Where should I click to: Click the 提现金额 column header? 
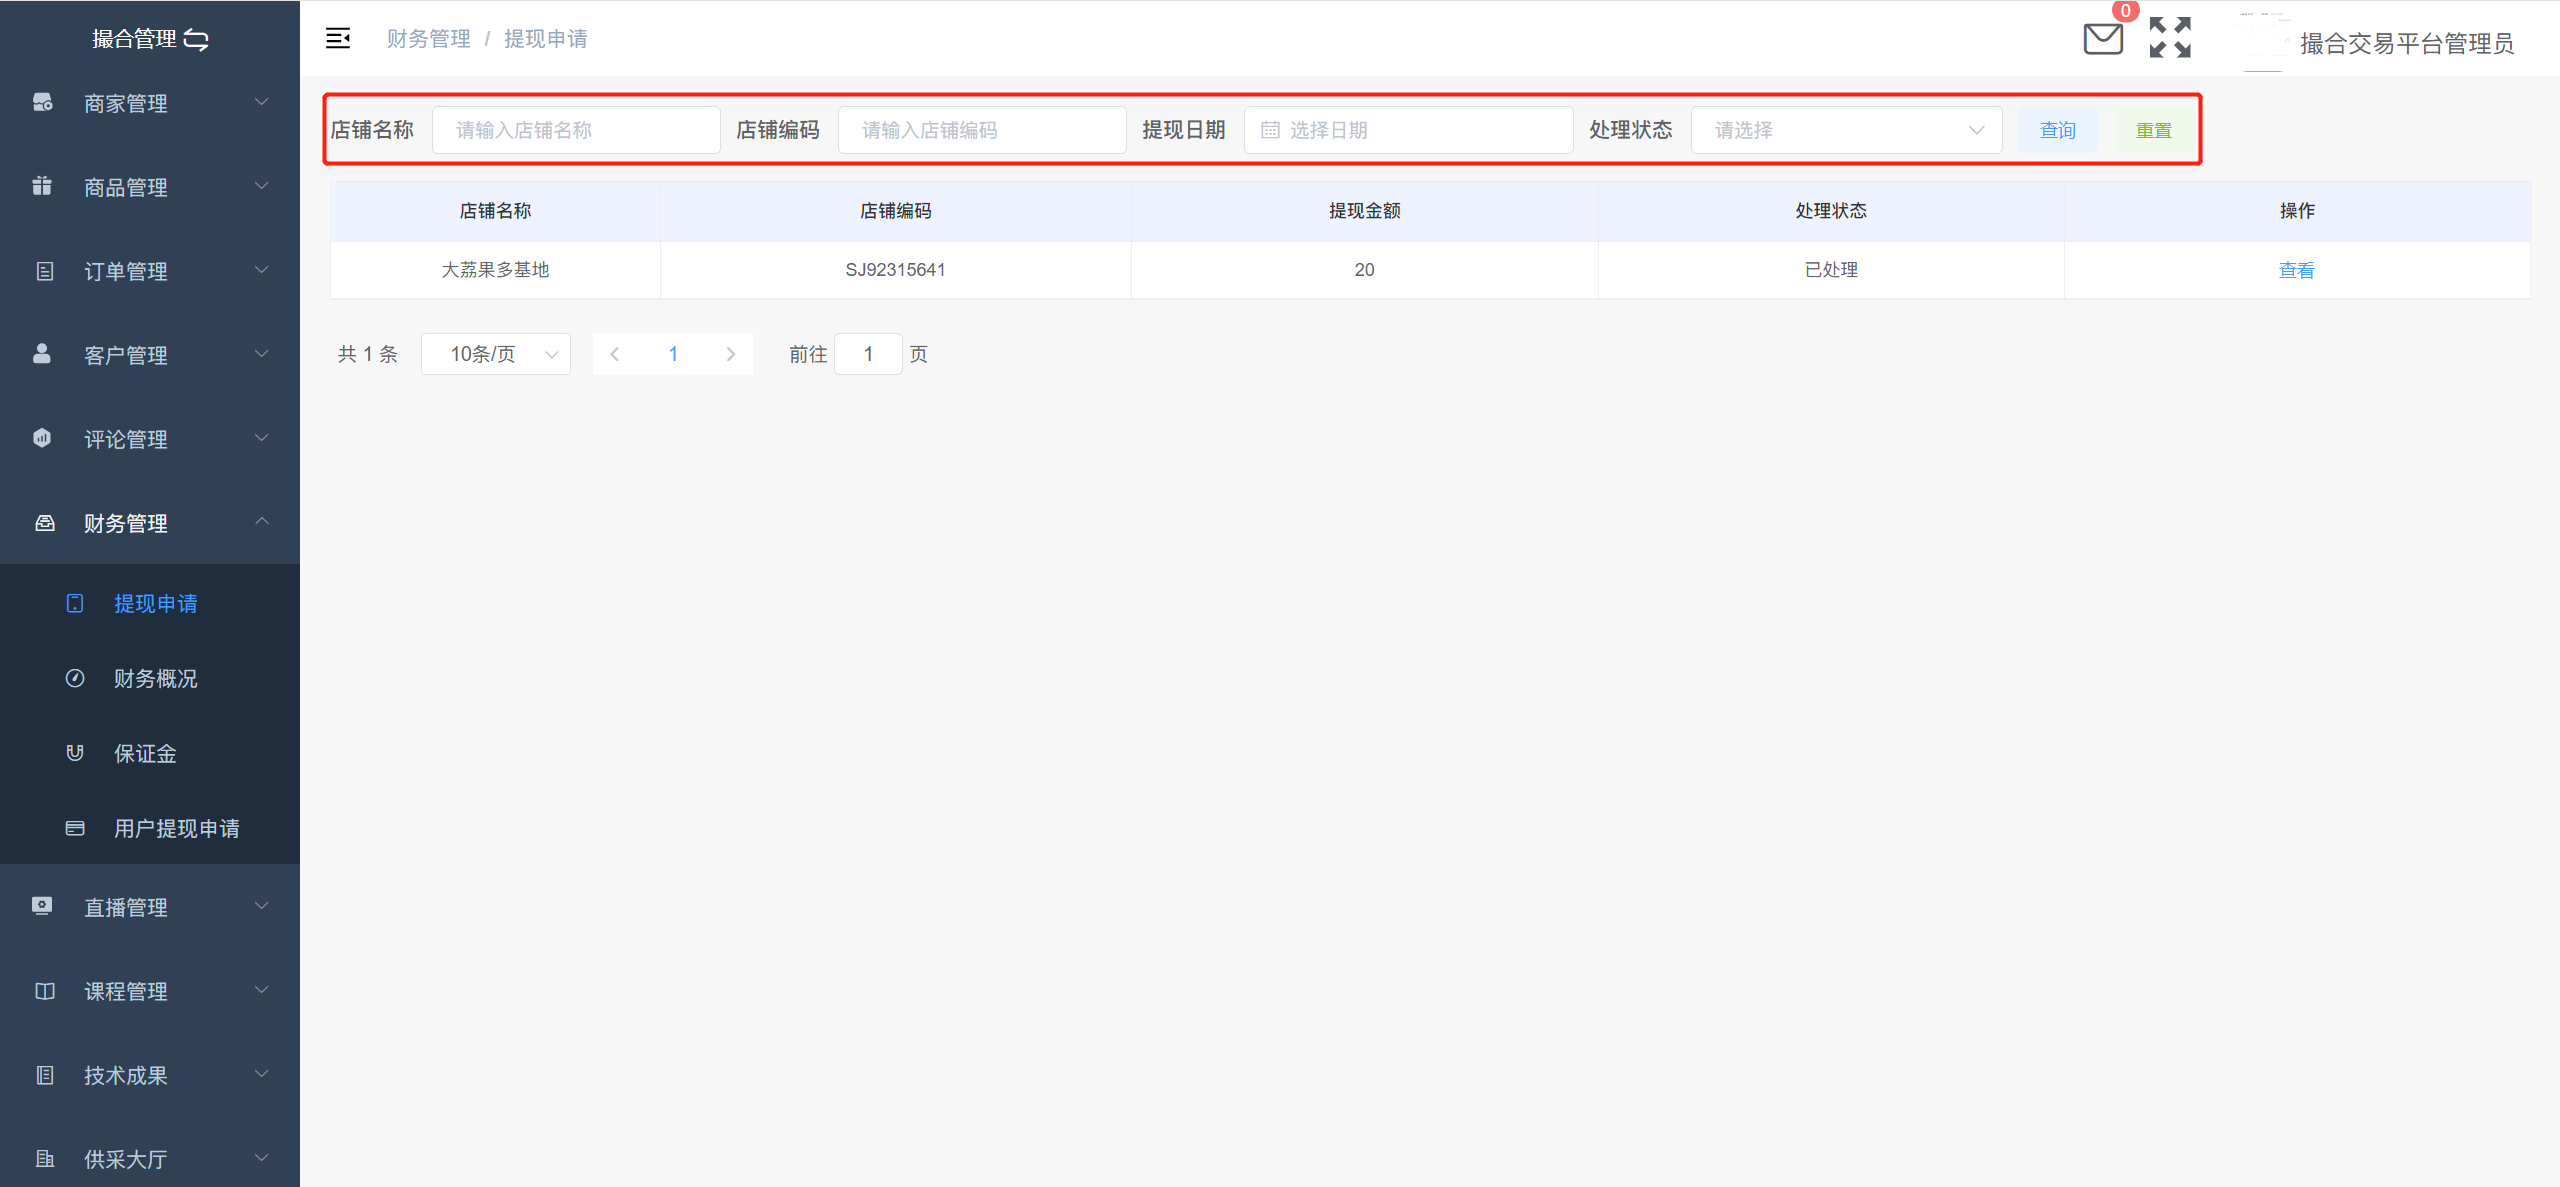[1364, 211]
